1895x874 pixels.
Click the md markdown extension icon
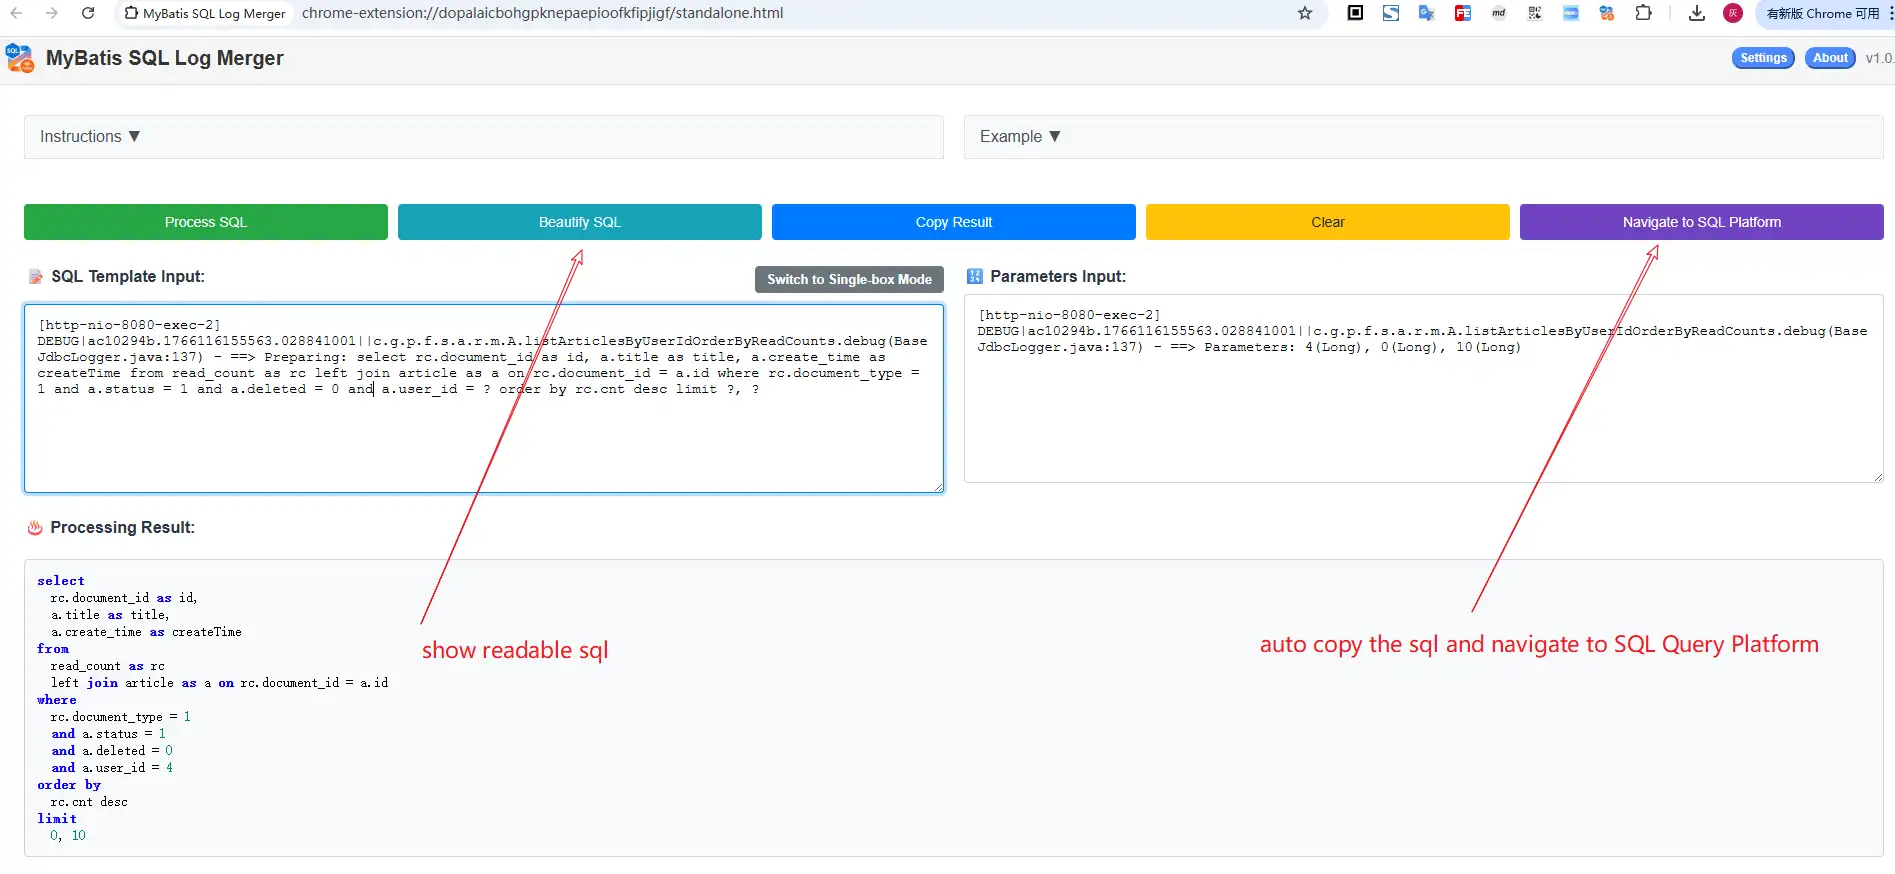tap(1499, 13)
